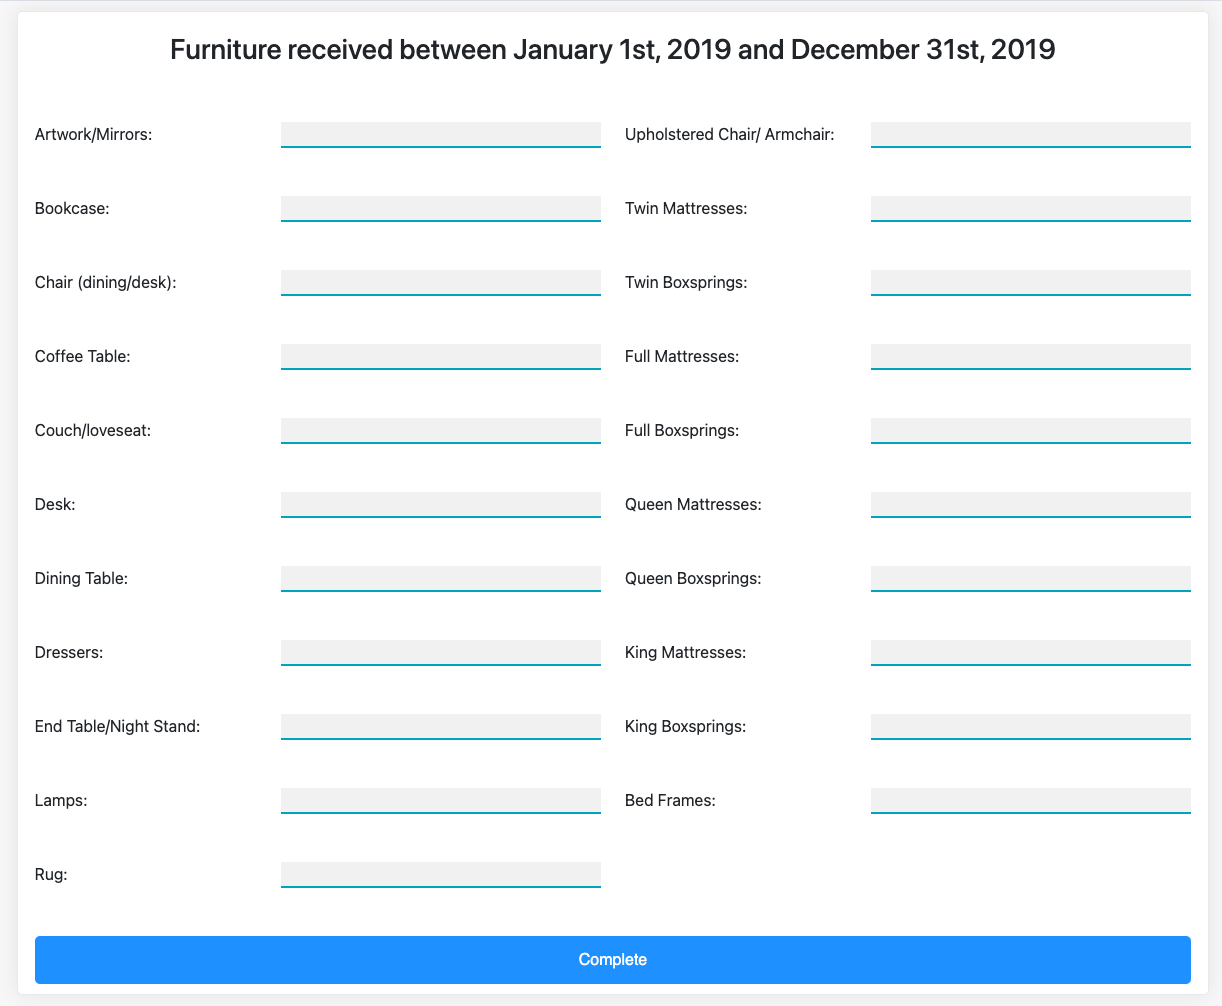This screenshot has height=1006, width=1222.
Task: Click the Twin Boxsprings input
Action: tap(1031, 283)
